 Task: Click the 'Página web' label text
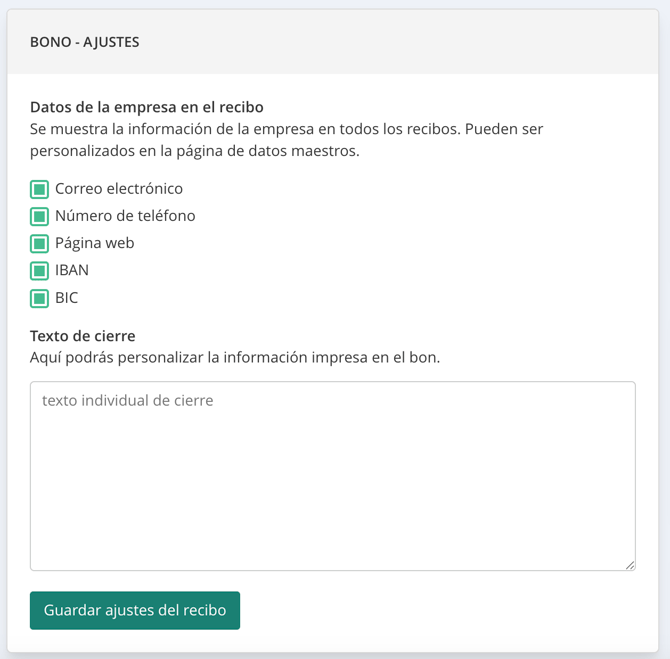click(x=94, y=243)
